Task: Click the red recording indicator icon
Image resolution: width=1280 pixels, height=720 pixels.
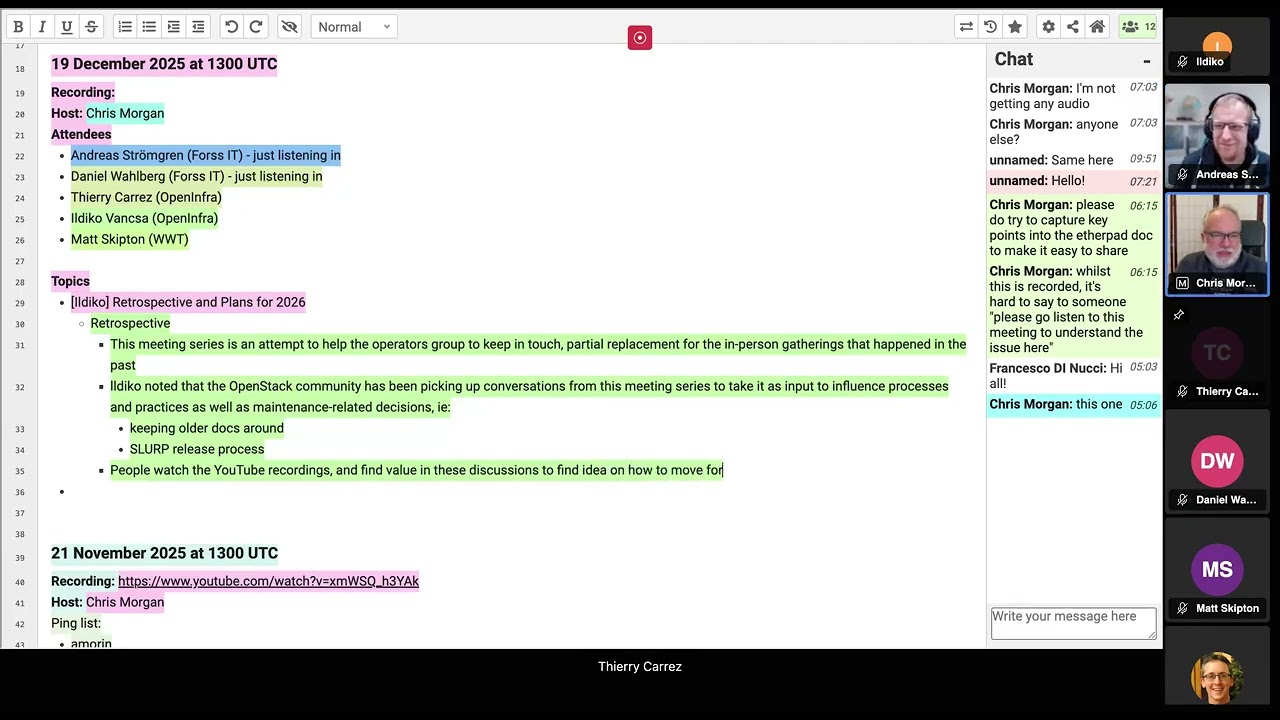Action: [x=640, y=38]
